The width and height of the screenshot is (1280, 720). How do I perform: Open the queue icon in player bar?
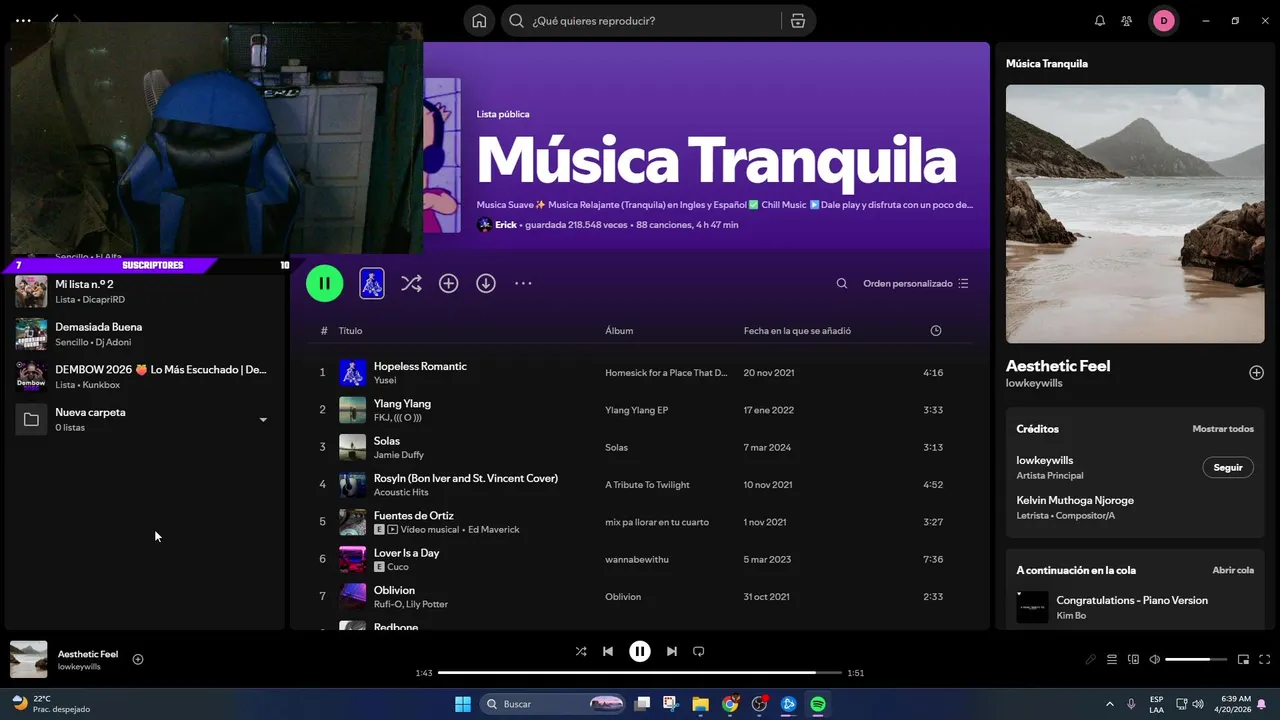coord(1112,659)
